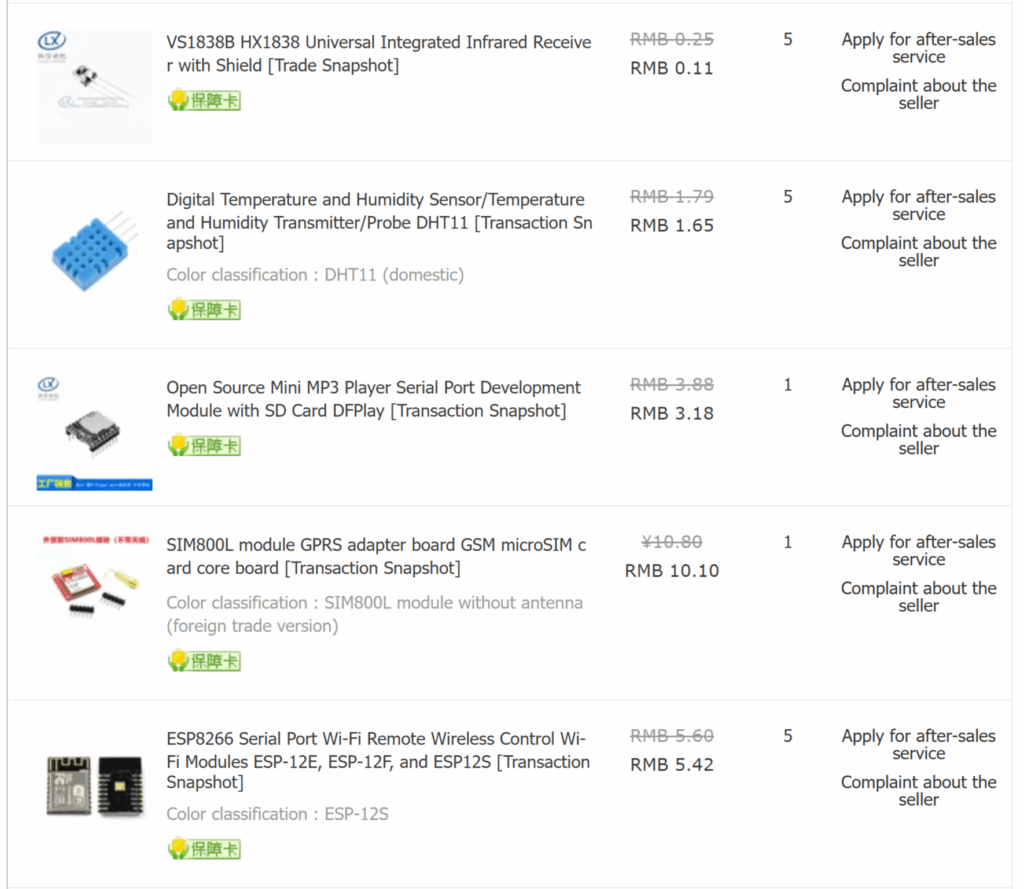
Task: Open the ESP8266 Wi-Fi module thumbnail
Action: pos(94,786)
